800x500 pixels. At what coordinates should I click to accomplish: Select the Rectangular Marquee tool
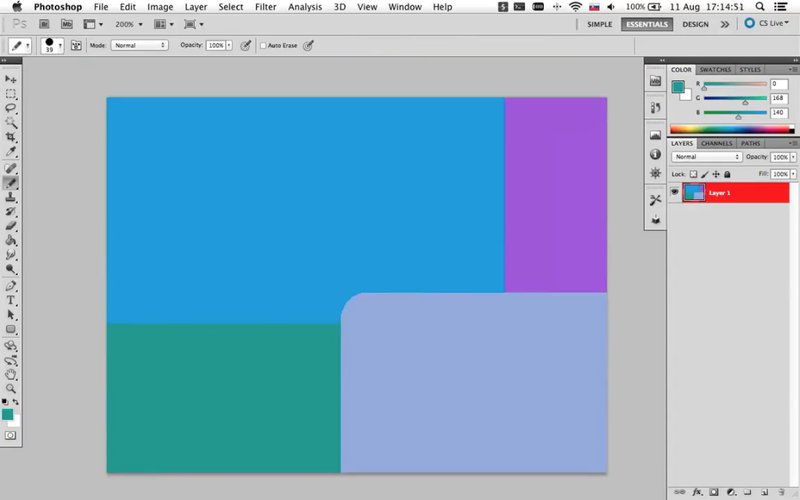point(11,94)
